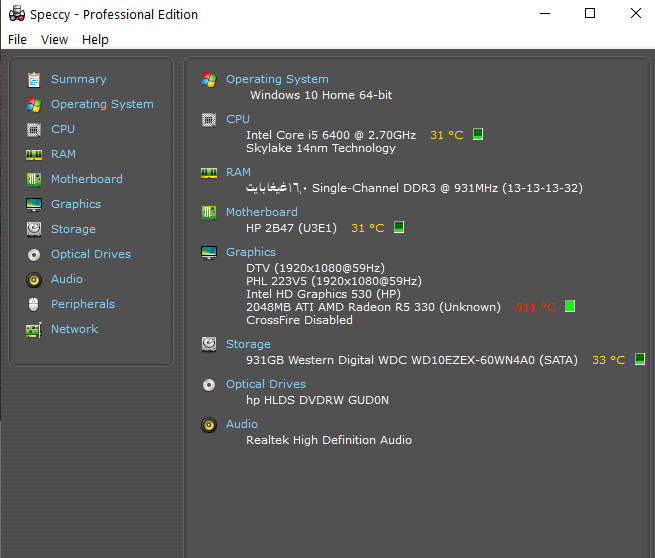Select Operating System in the sidebar list
Viewport: 655px width, 558px height.
click(102, 104)
